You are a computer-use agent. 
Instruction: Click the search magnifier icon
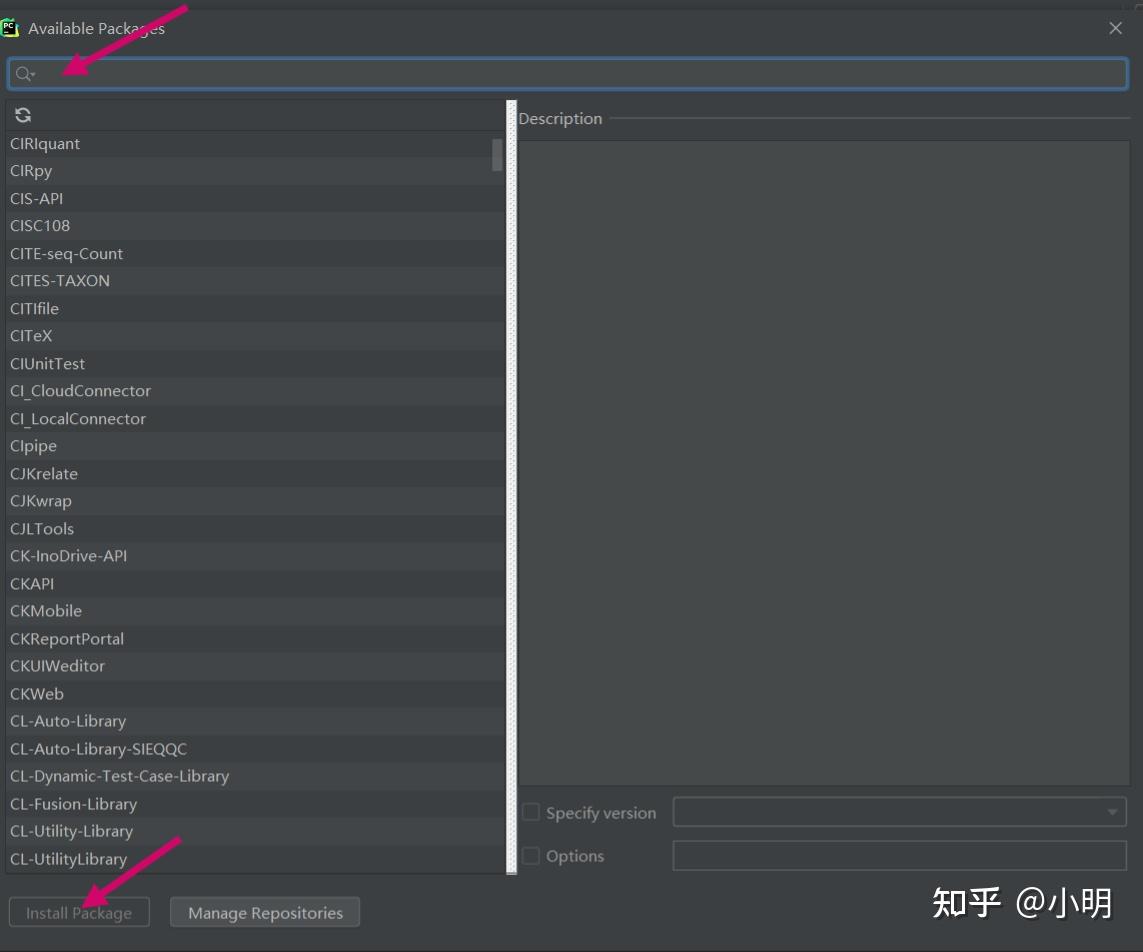(x=24, y=74)
